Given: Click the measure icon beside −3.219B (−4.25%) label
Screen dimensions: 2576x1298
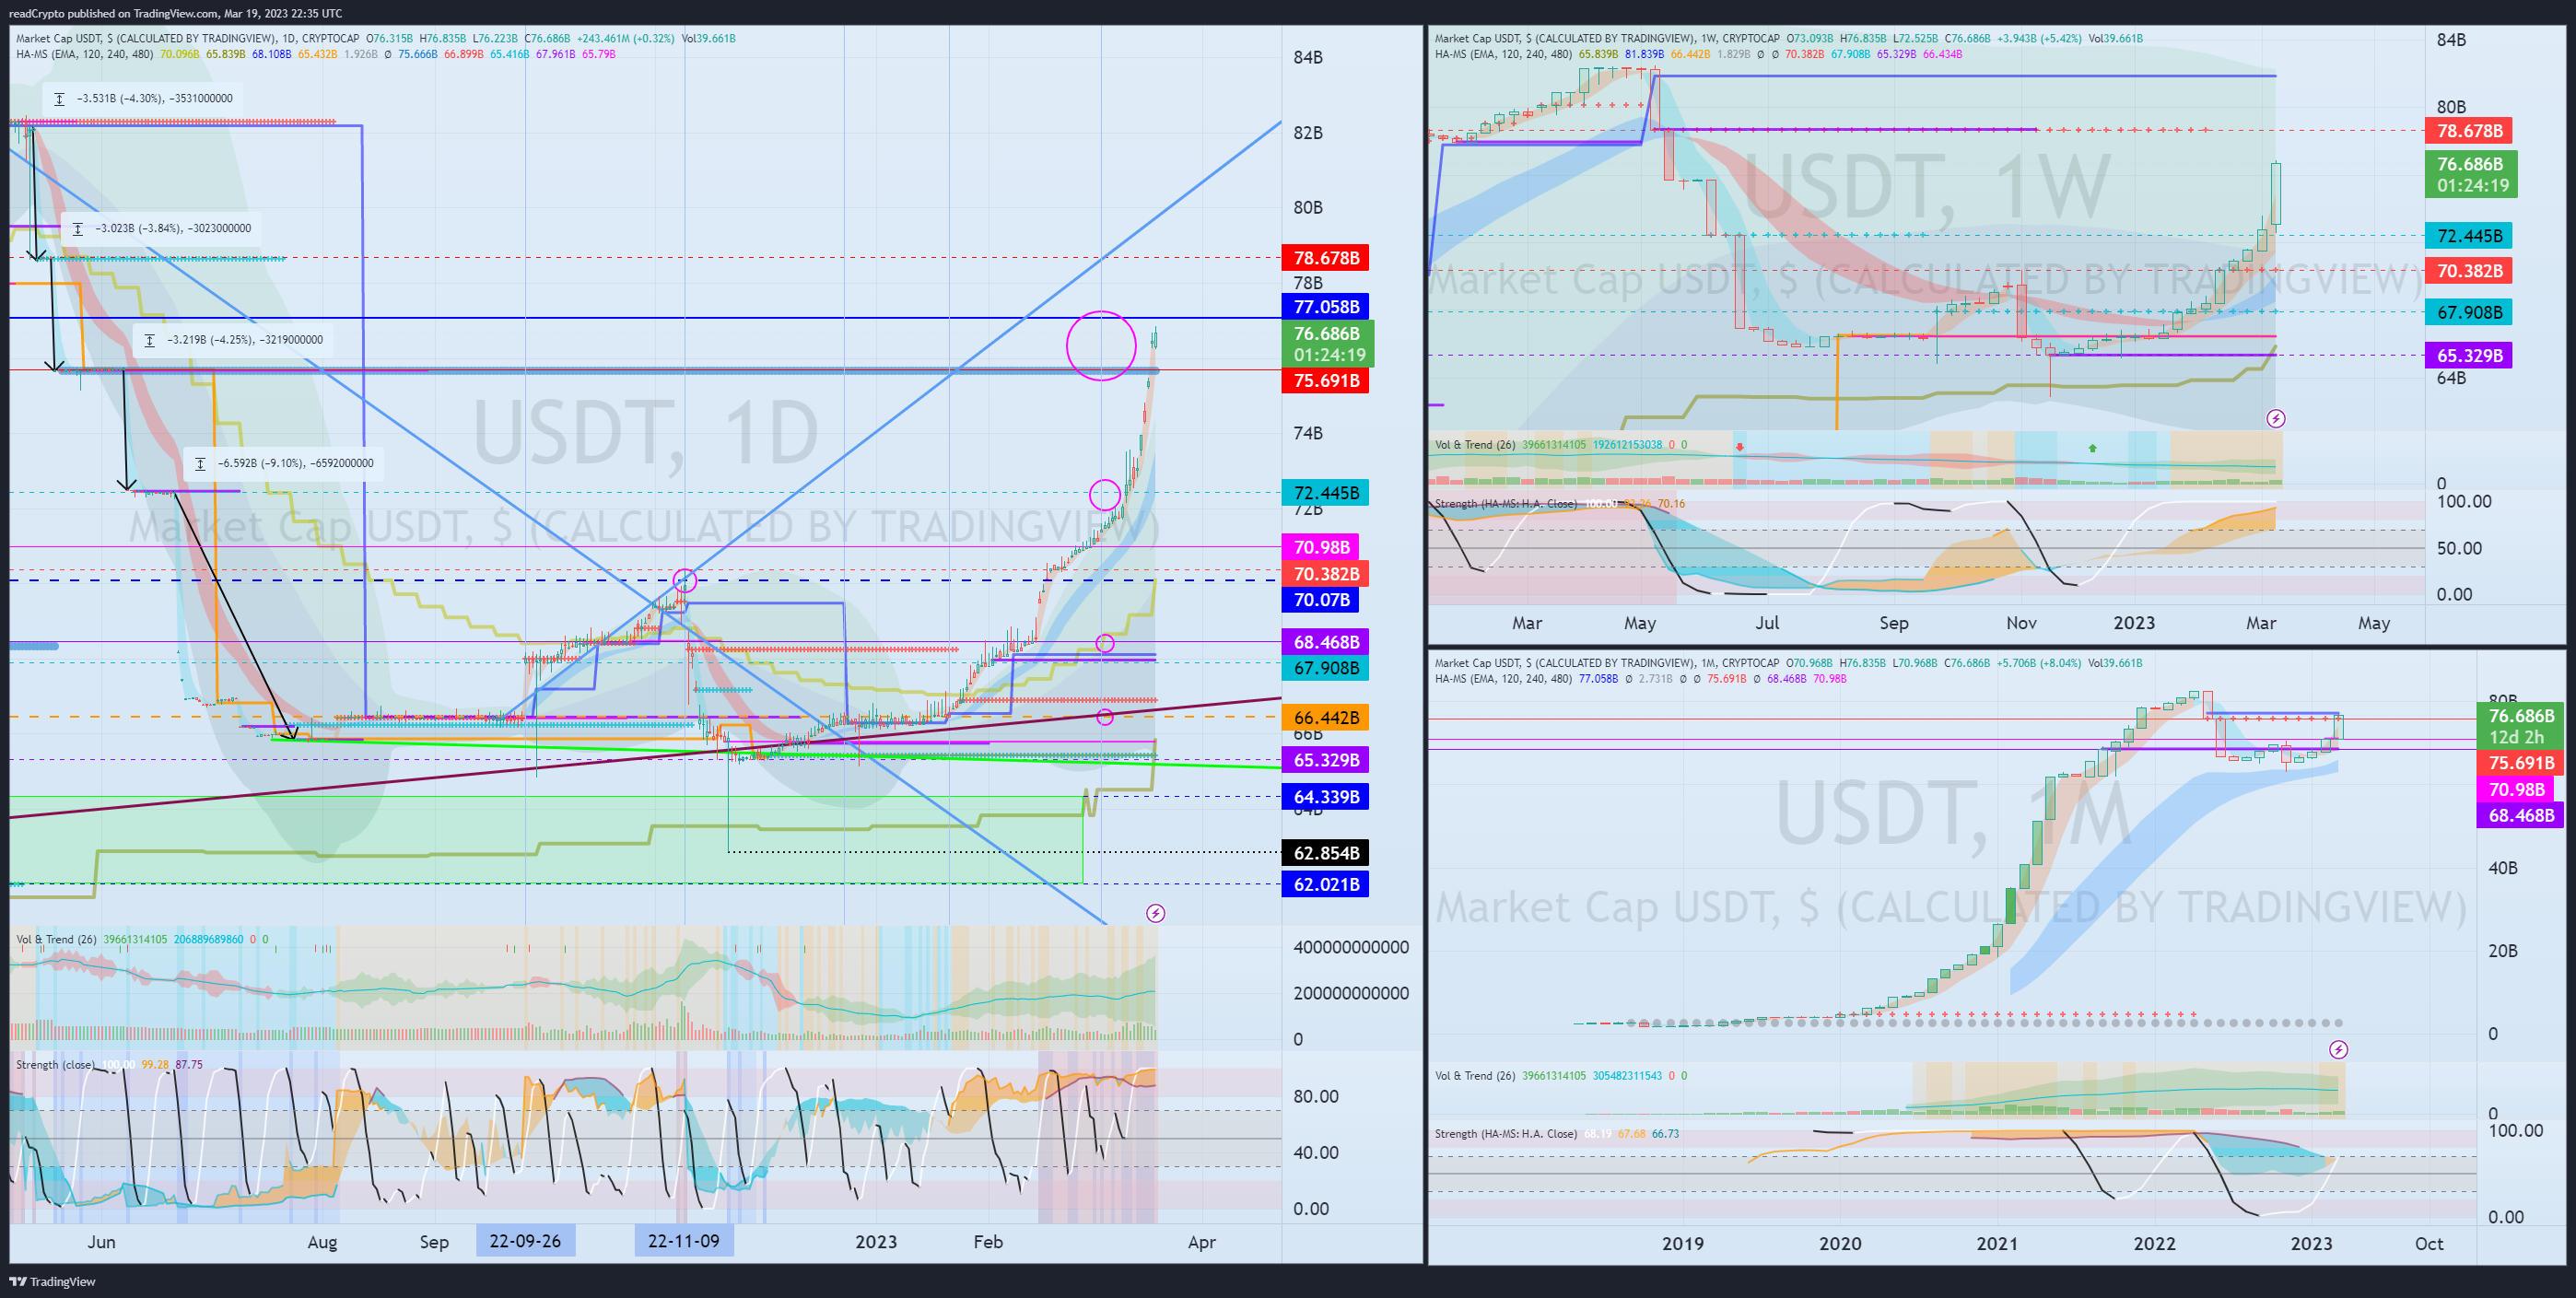Looking at the screenshot, I should click(x=149, y=340).
